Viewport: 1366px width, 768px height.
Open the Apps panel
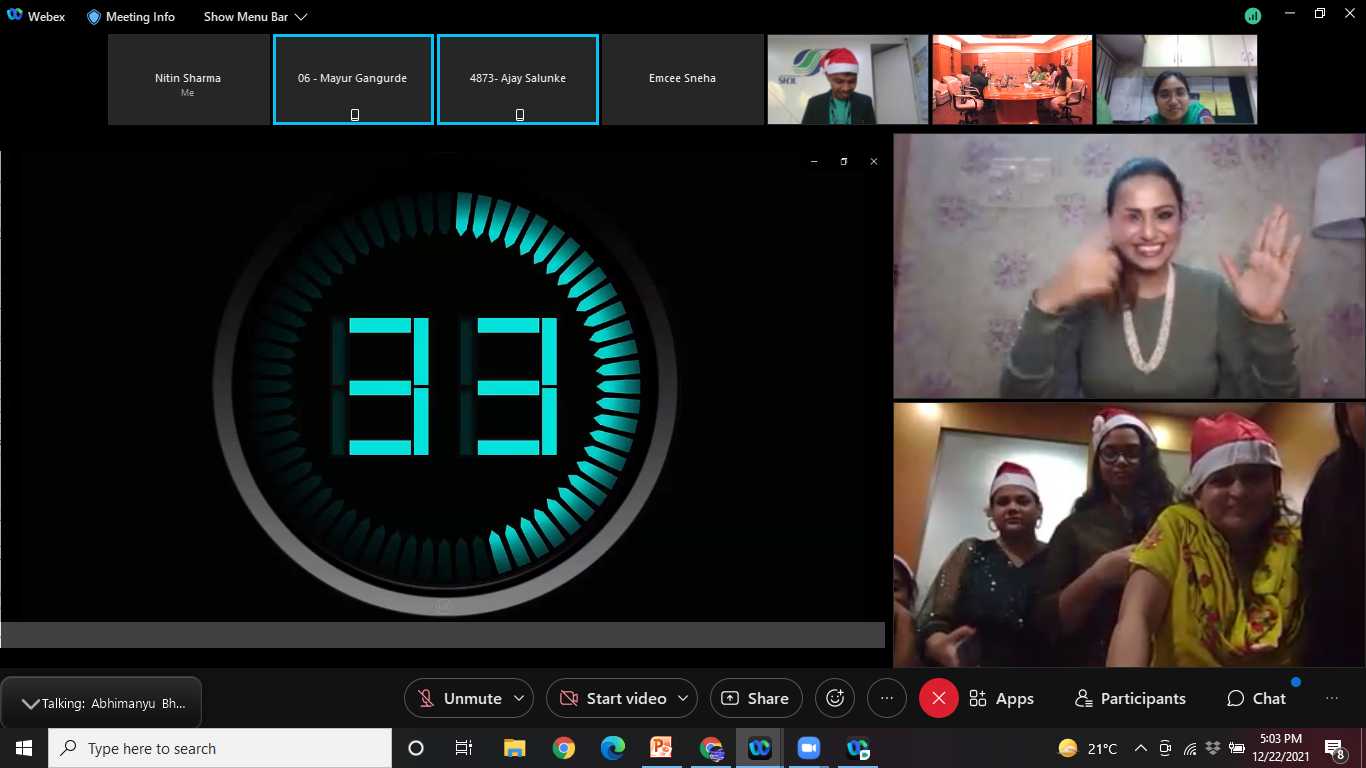pos(1001,698)
